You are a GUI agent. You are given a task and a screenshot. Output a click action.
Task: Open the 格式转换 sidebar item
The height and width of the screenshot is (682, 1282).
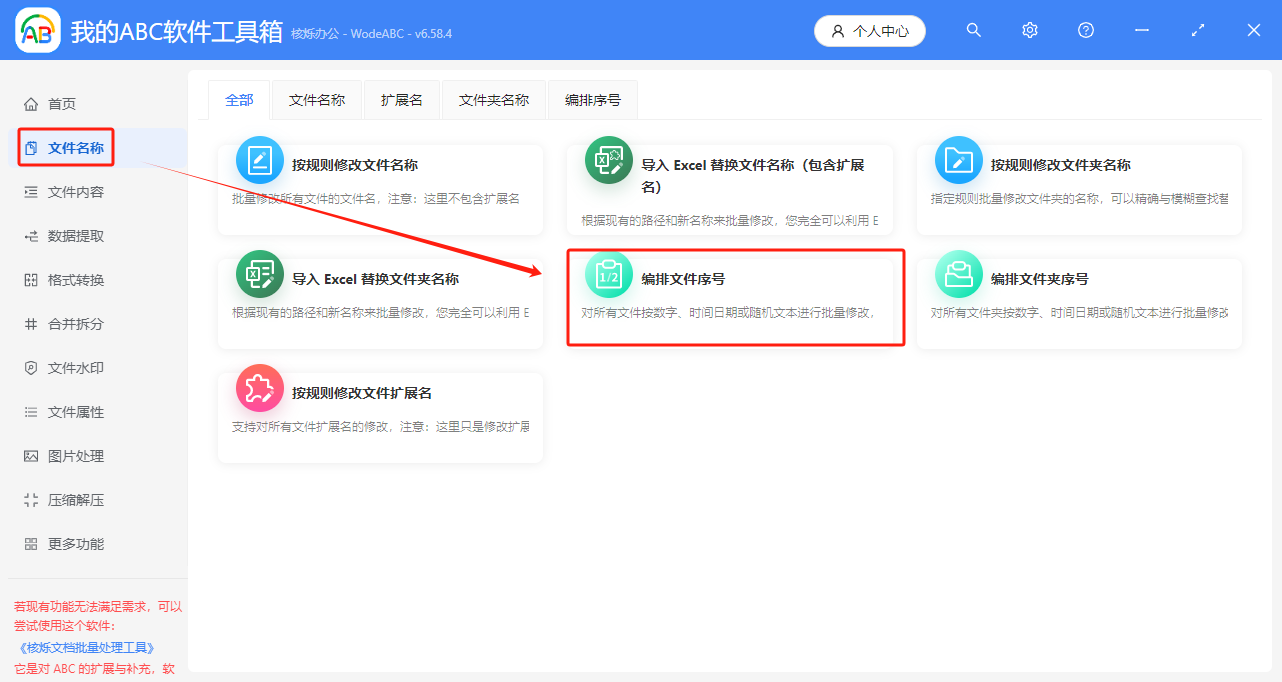64,279
